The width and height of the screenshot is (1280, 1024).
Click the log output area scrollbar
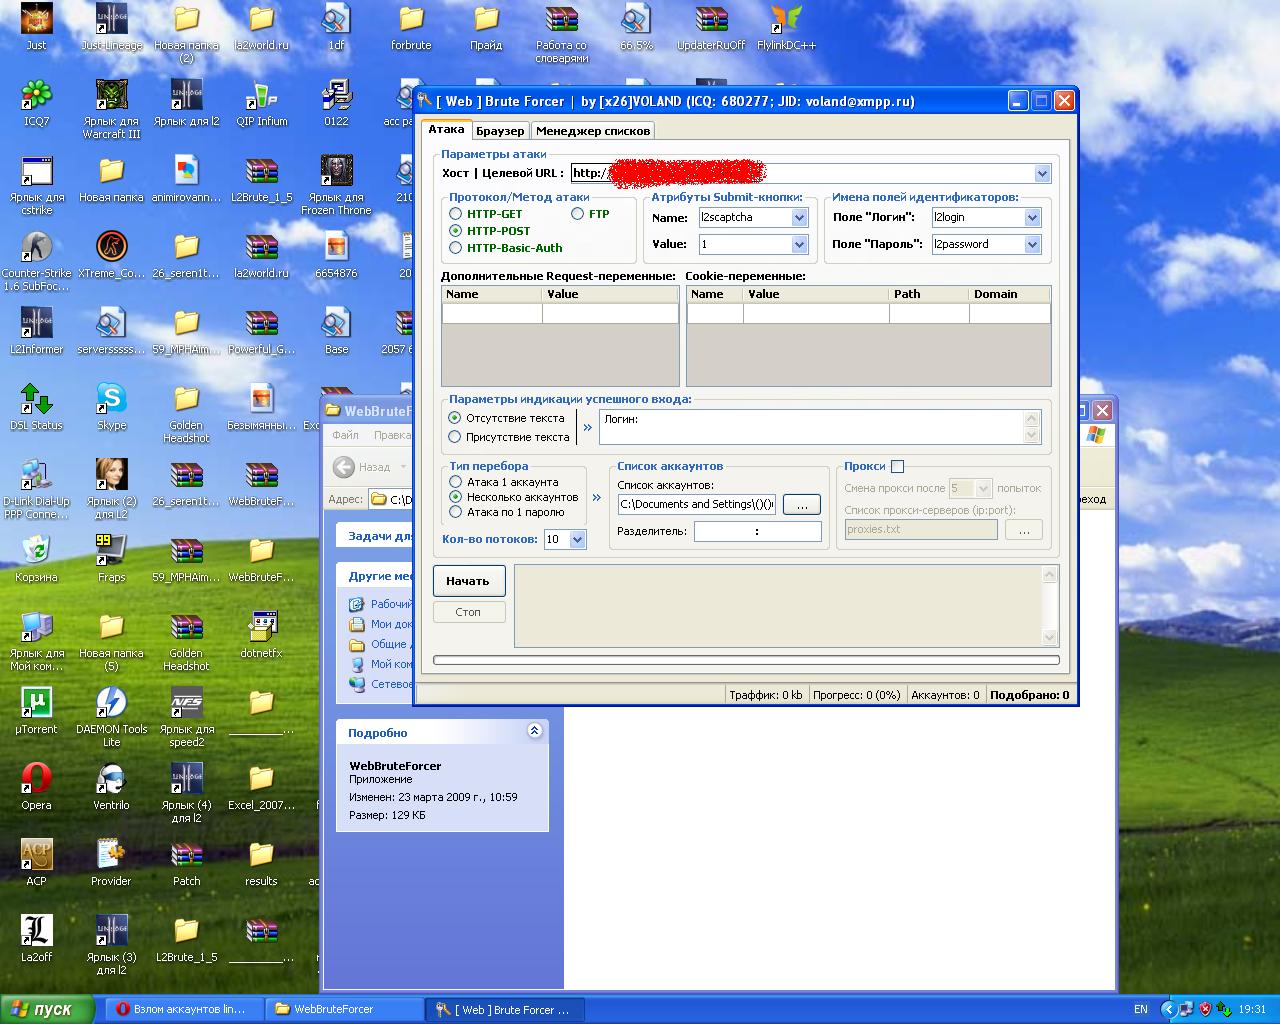point(1049,606)
